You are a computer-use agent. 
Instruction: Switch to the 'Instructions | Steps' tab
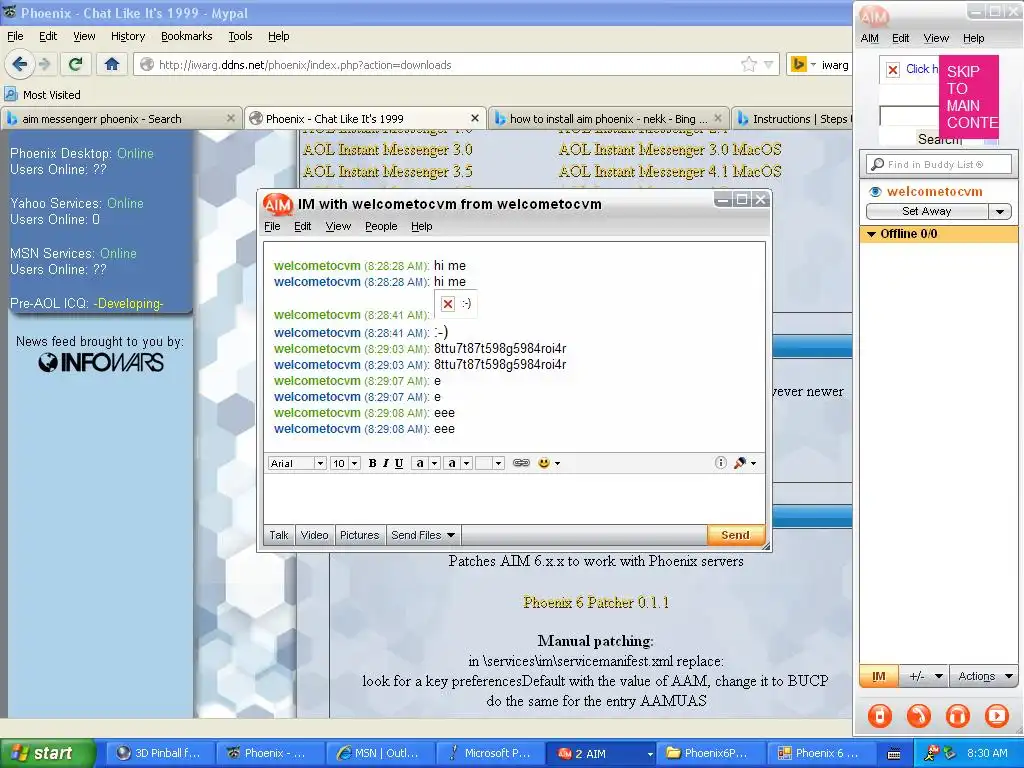point(792,119)
